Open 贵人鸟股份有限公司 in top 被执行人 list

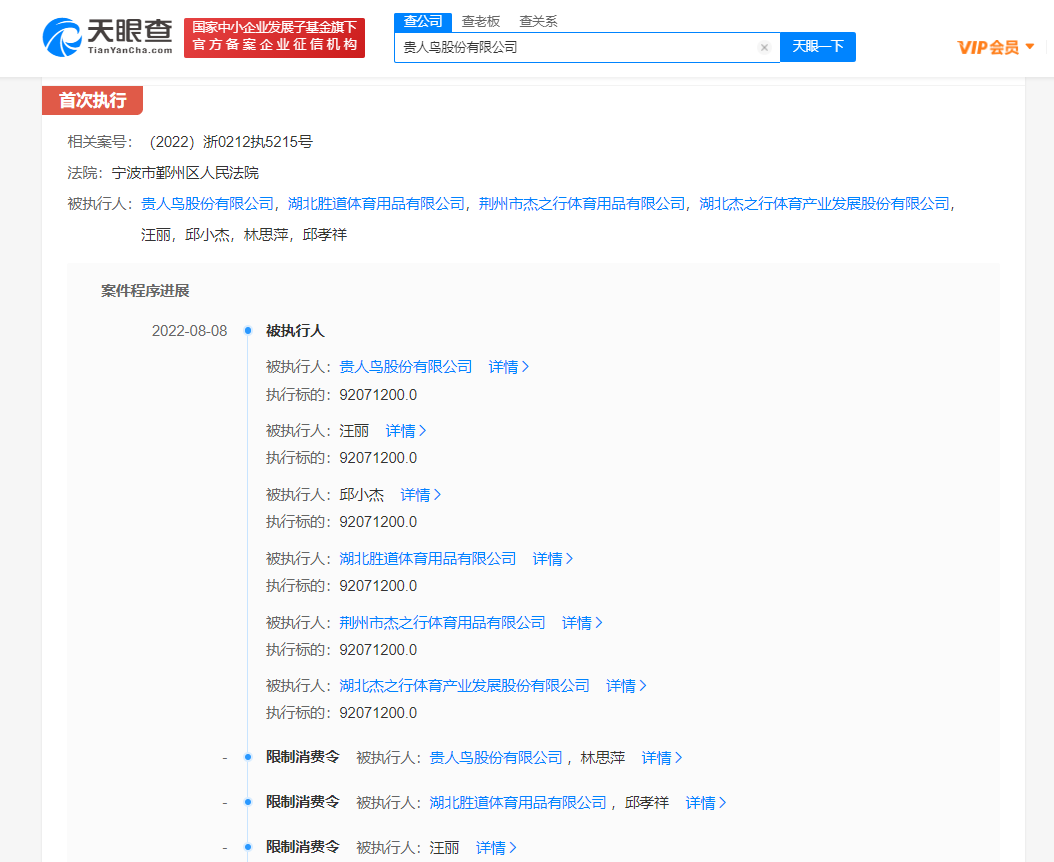pos(208,204)
